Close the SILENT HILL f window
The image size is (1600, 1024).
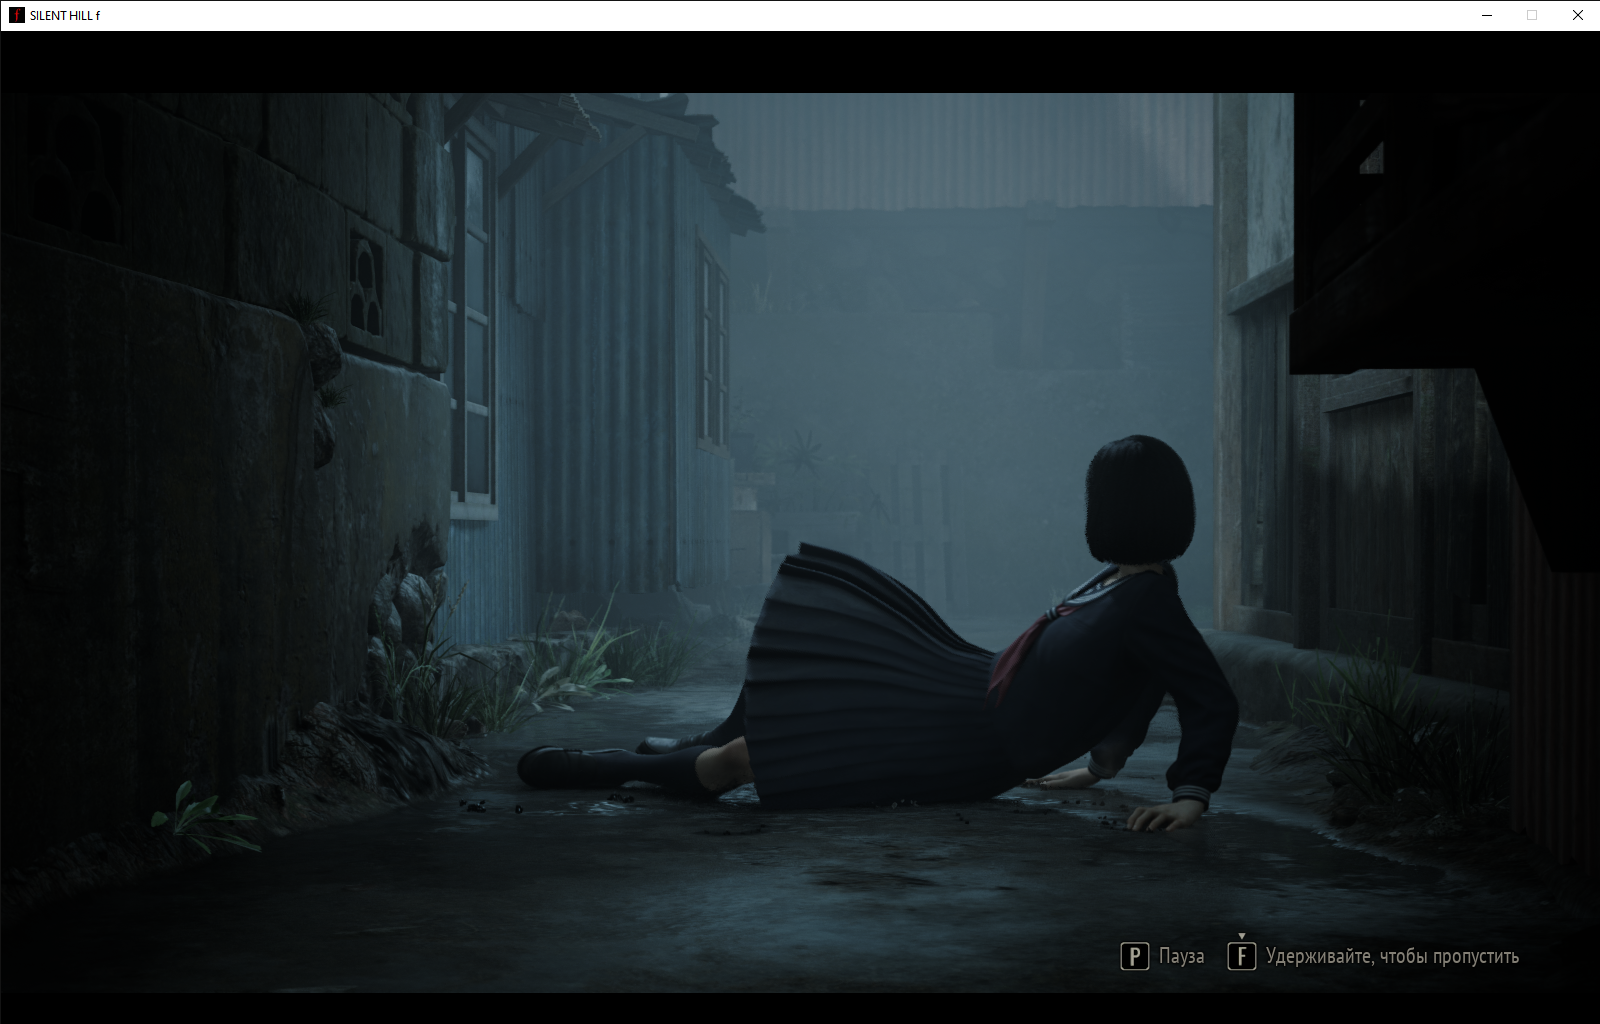(1577, 15)
